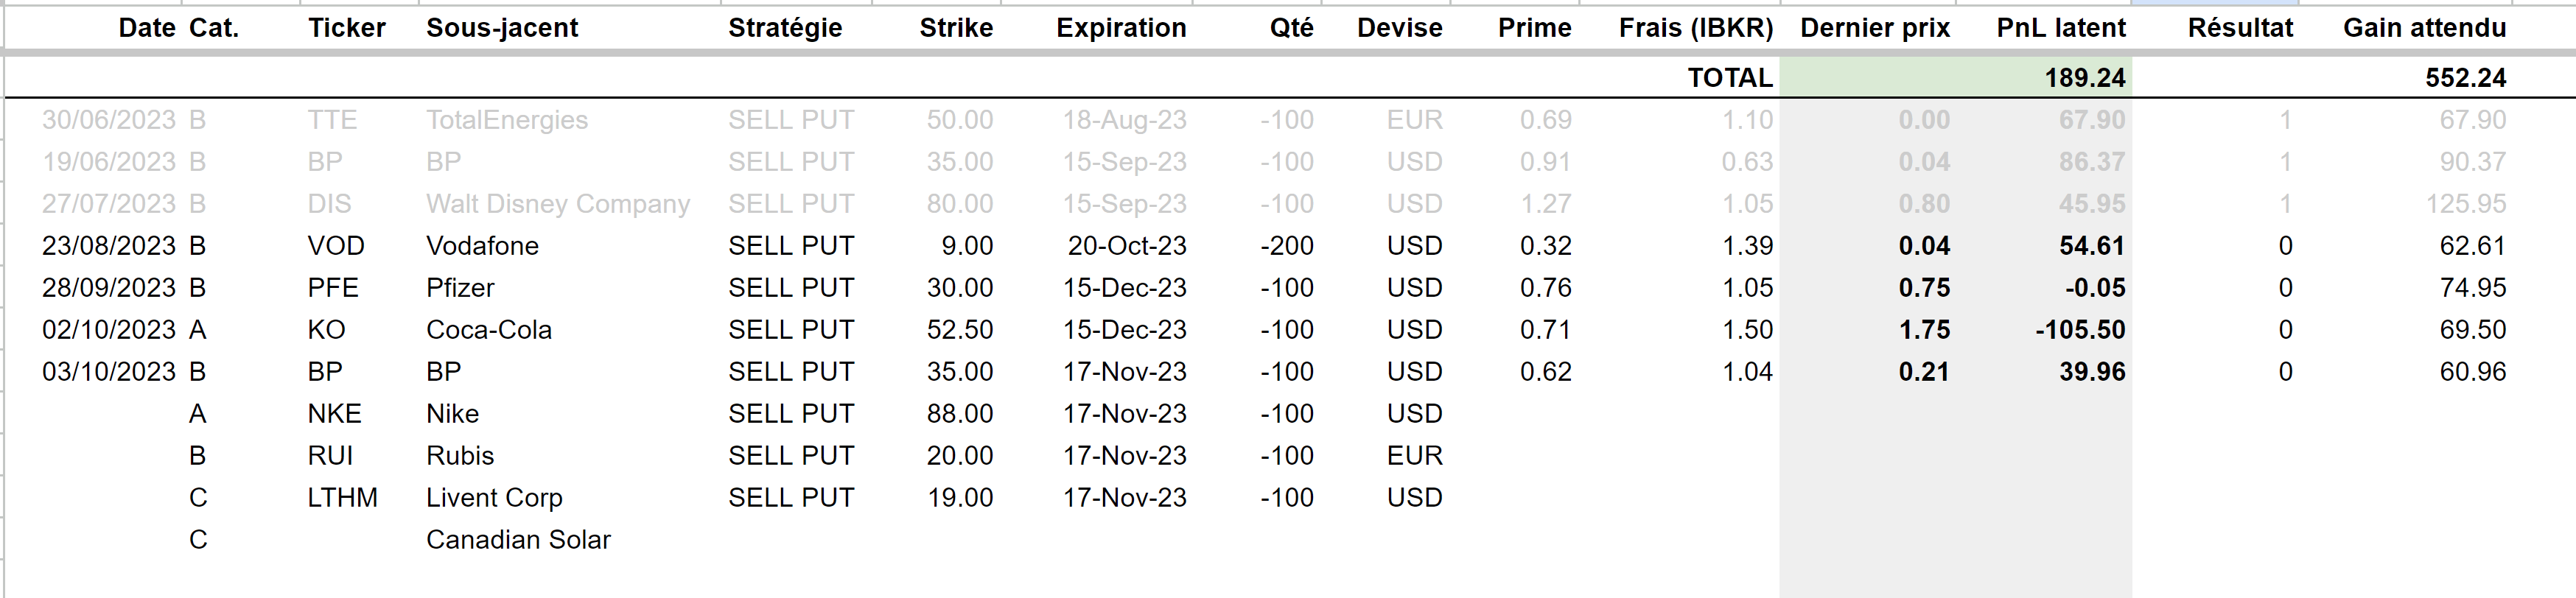Select the Rubis EUR currency cell

click(1414, 456)
